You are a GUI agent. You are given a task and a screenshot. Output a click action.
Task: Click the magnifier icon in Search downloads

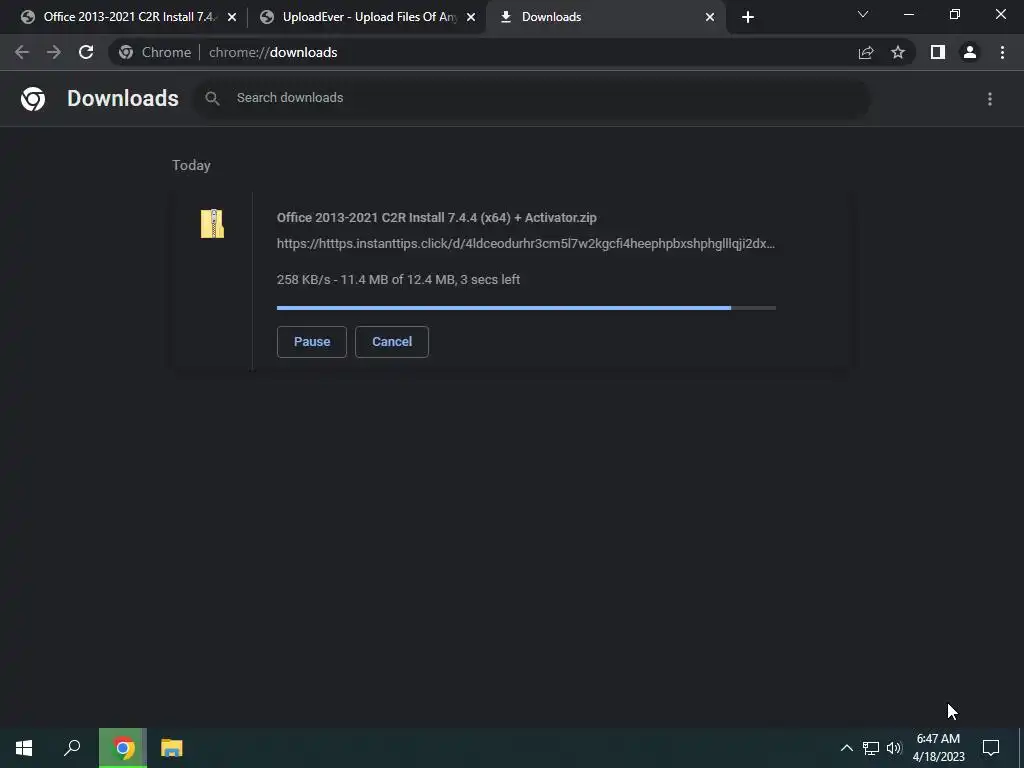(x=212, y=98)
